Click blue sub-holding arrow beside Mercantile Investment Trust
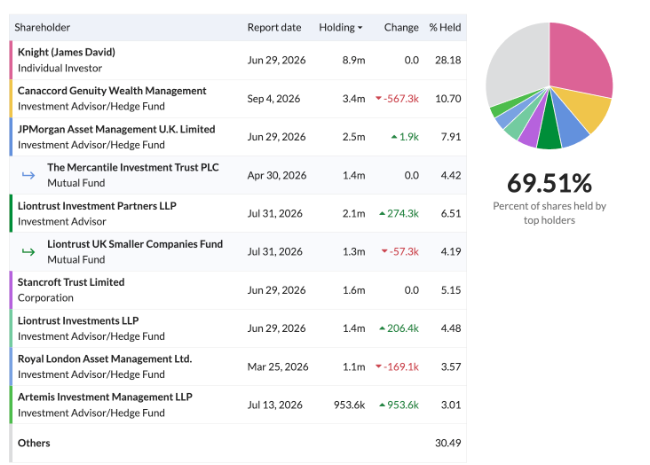650x465 pixels. pyautogui.click(x=28, y=175)
